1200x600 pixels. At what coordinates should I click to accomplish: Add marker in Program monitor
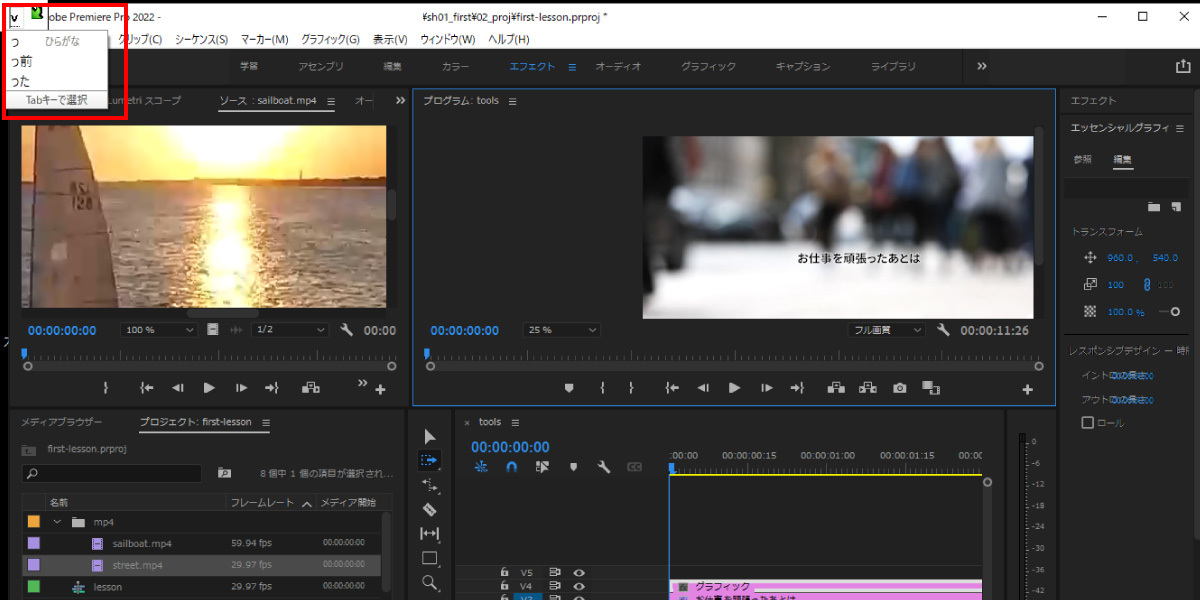click(569, 388)
